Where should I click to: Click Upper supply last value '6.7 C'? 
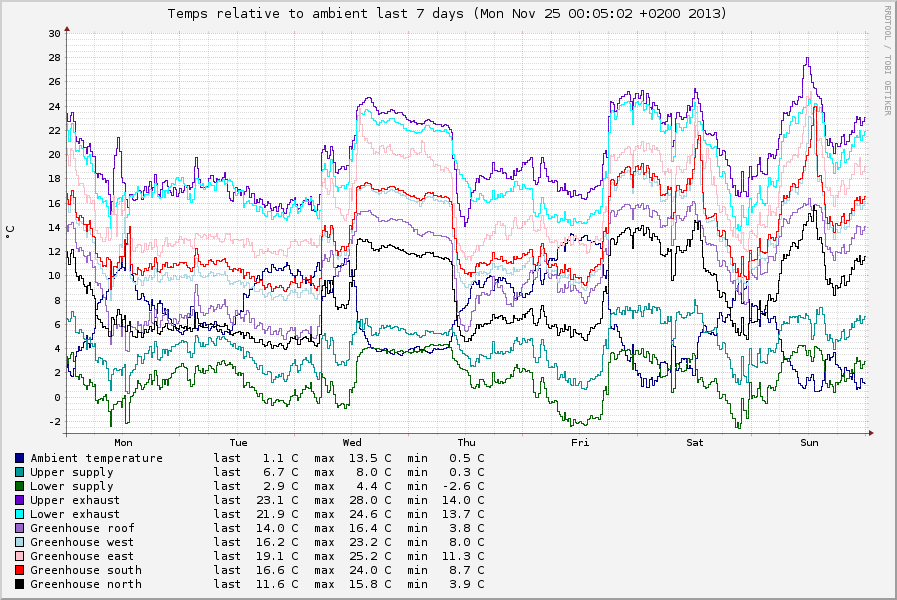click(x=280, y=472)
